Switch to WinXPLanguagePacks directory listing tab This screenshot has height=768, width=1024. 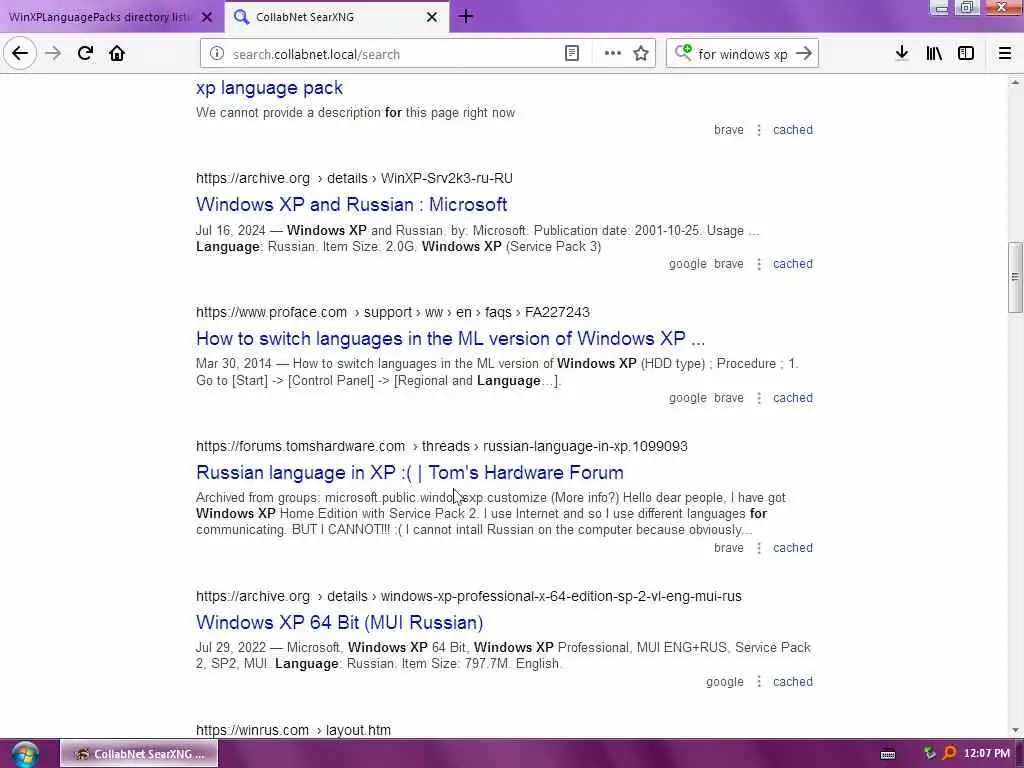100,17
